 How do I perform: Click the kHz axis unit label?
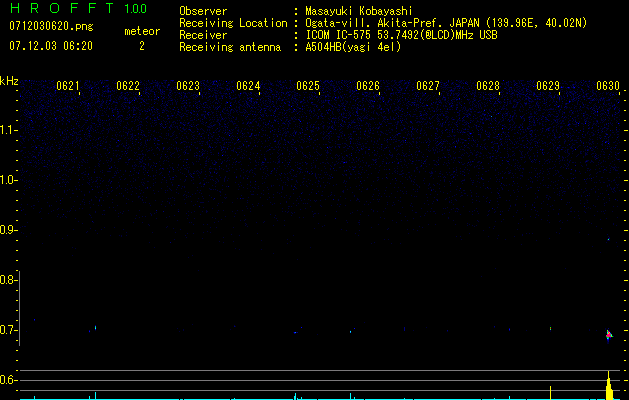9,81
